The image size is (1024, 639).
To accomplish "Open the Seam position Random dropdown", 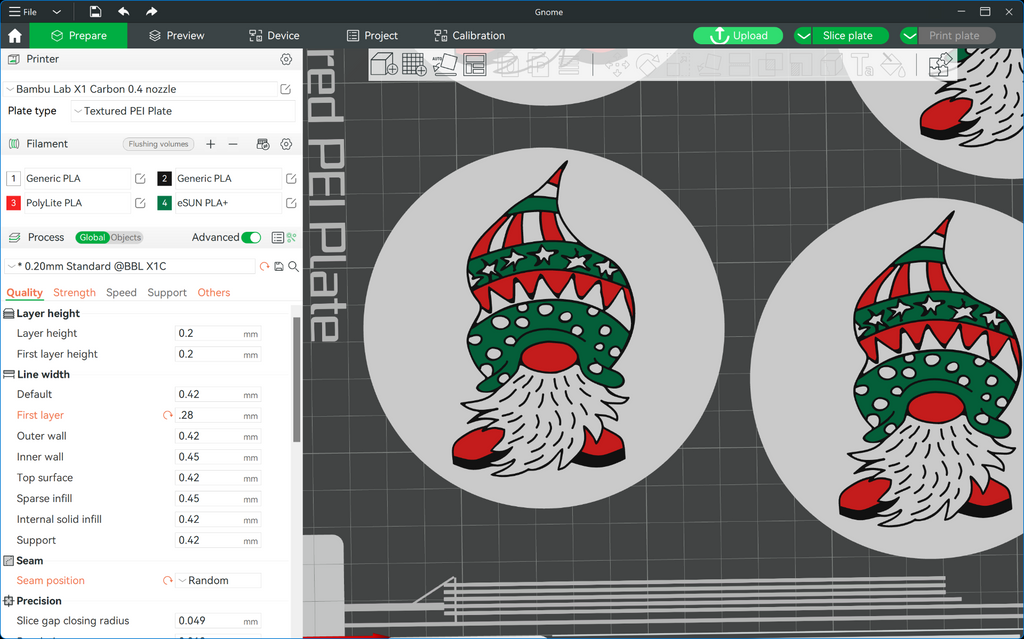I will click(218, 580).
